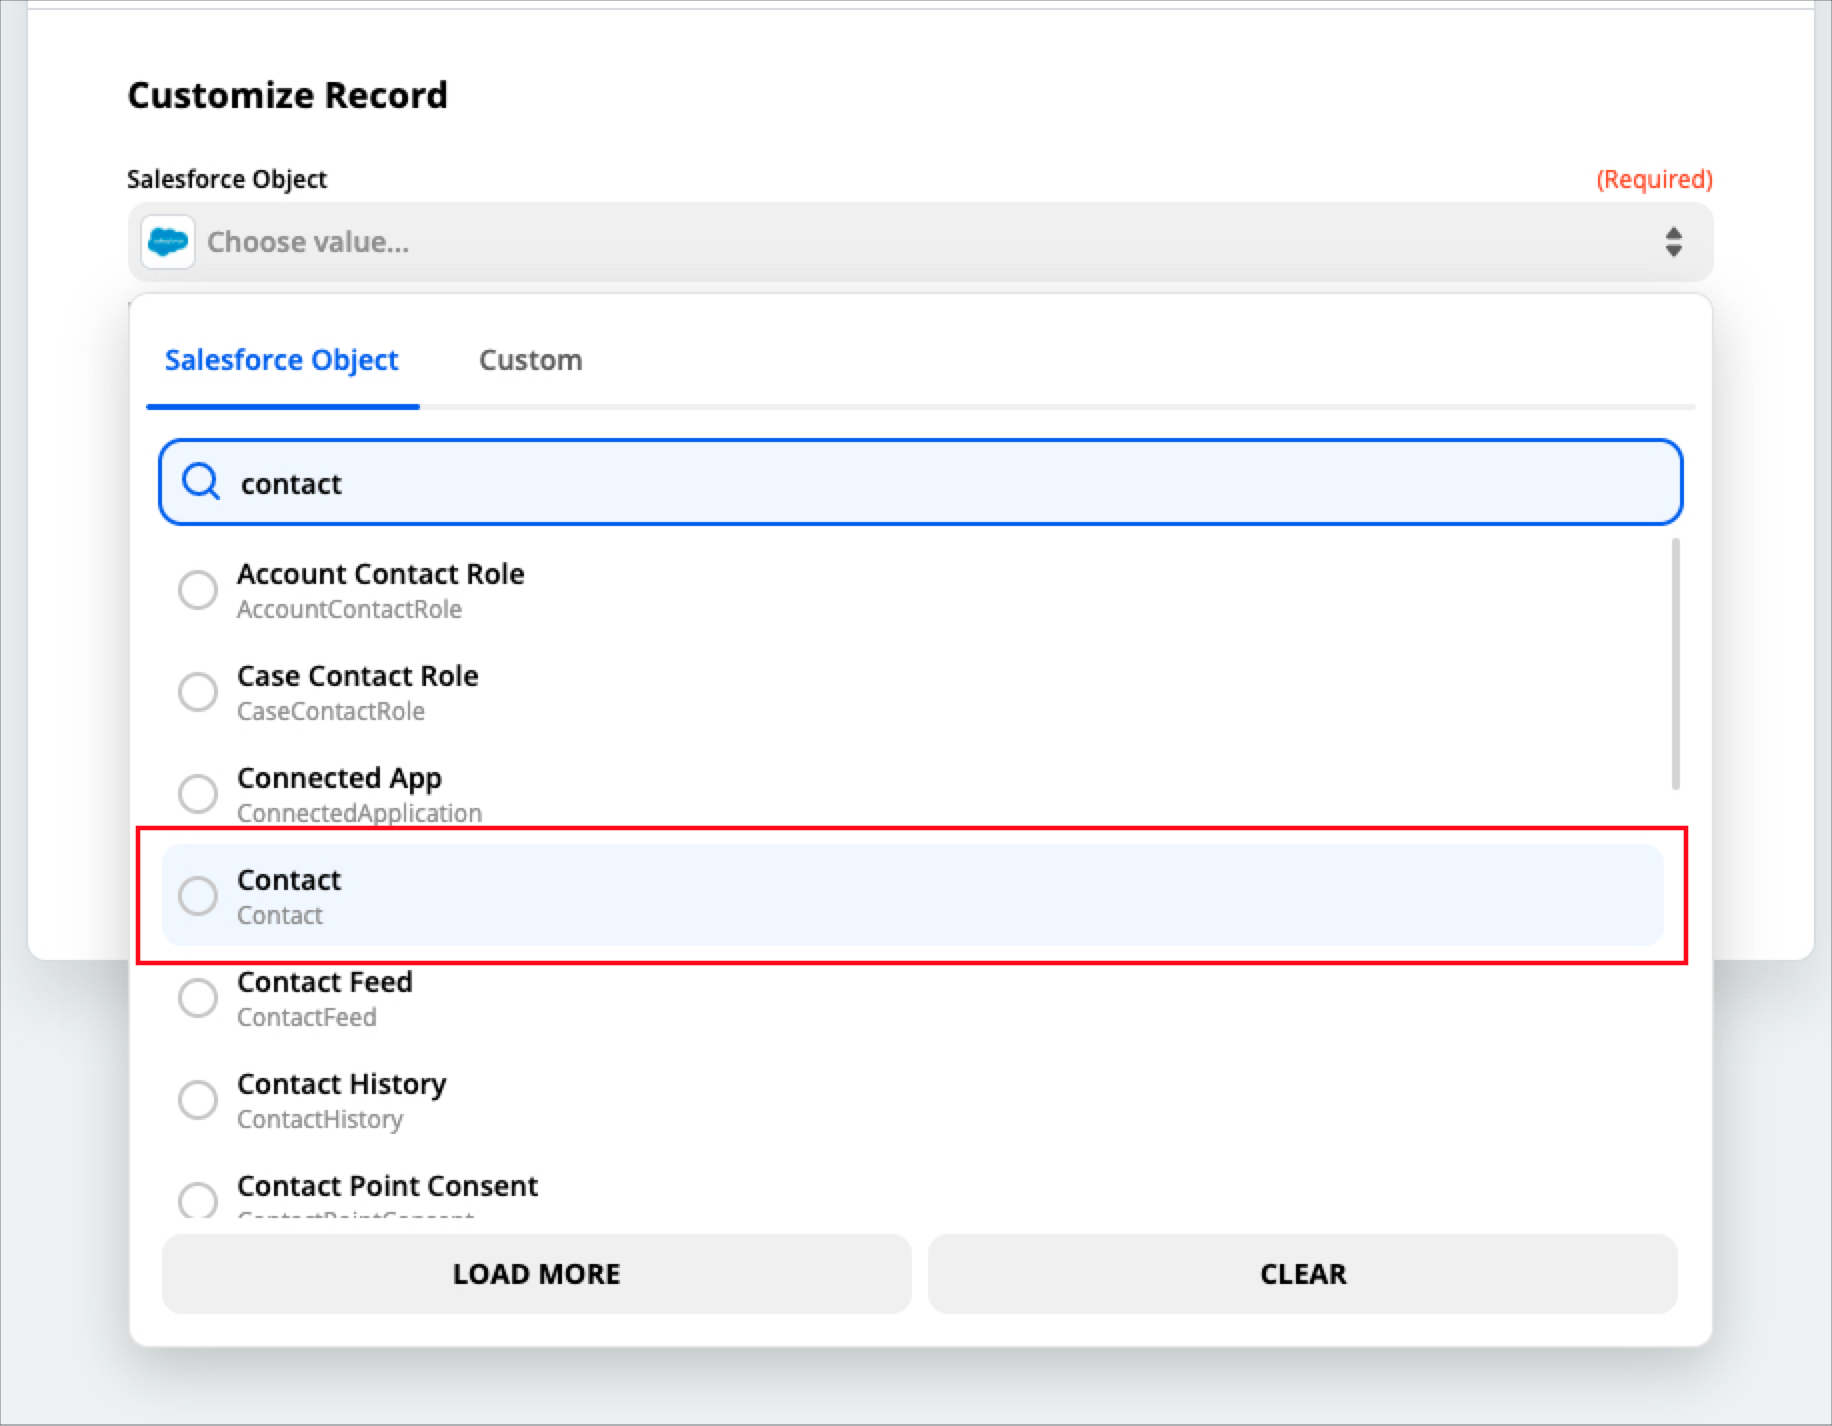The height and width of the screenshot is (1426, 1832).
Task: Select the Account Contact Role radio button
Action: (197, 590)
